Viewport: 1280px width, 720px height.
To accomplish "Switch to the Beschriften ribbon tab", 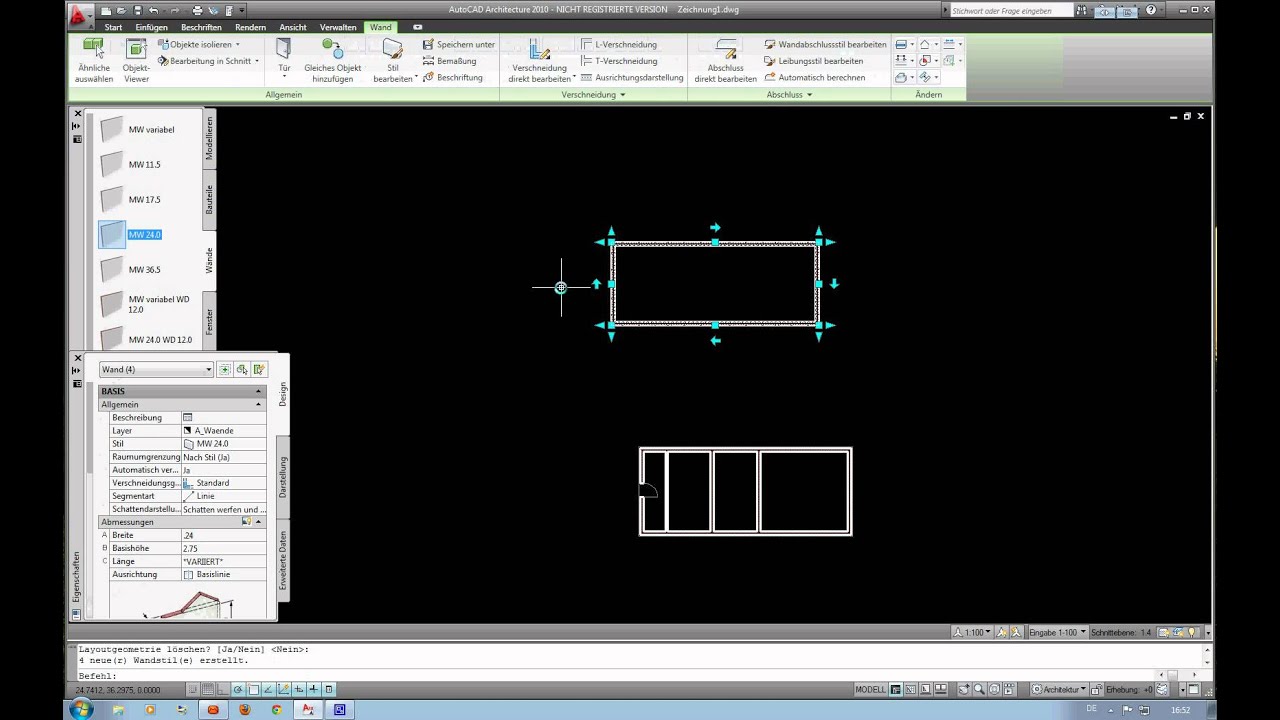I will pyautogui.click(x=201, y=27).
